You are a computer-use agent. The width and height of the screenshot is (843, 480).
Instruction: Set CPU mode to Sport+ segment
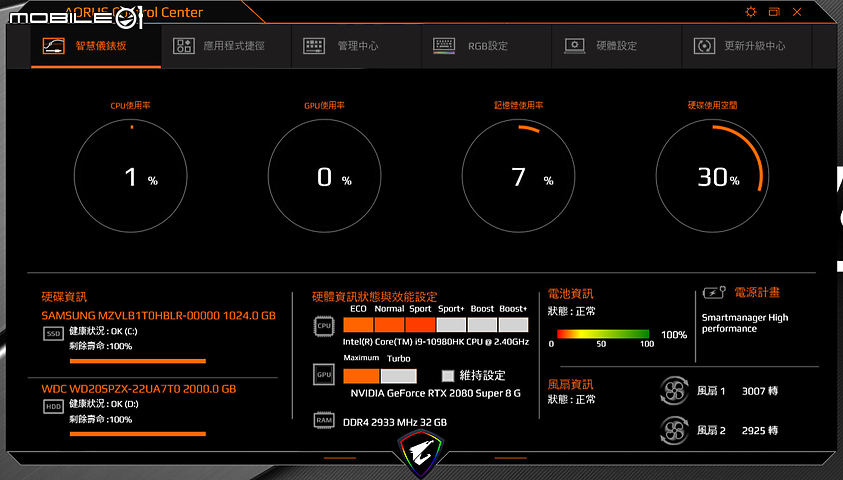pyautogui.click(x=451, y=325)
